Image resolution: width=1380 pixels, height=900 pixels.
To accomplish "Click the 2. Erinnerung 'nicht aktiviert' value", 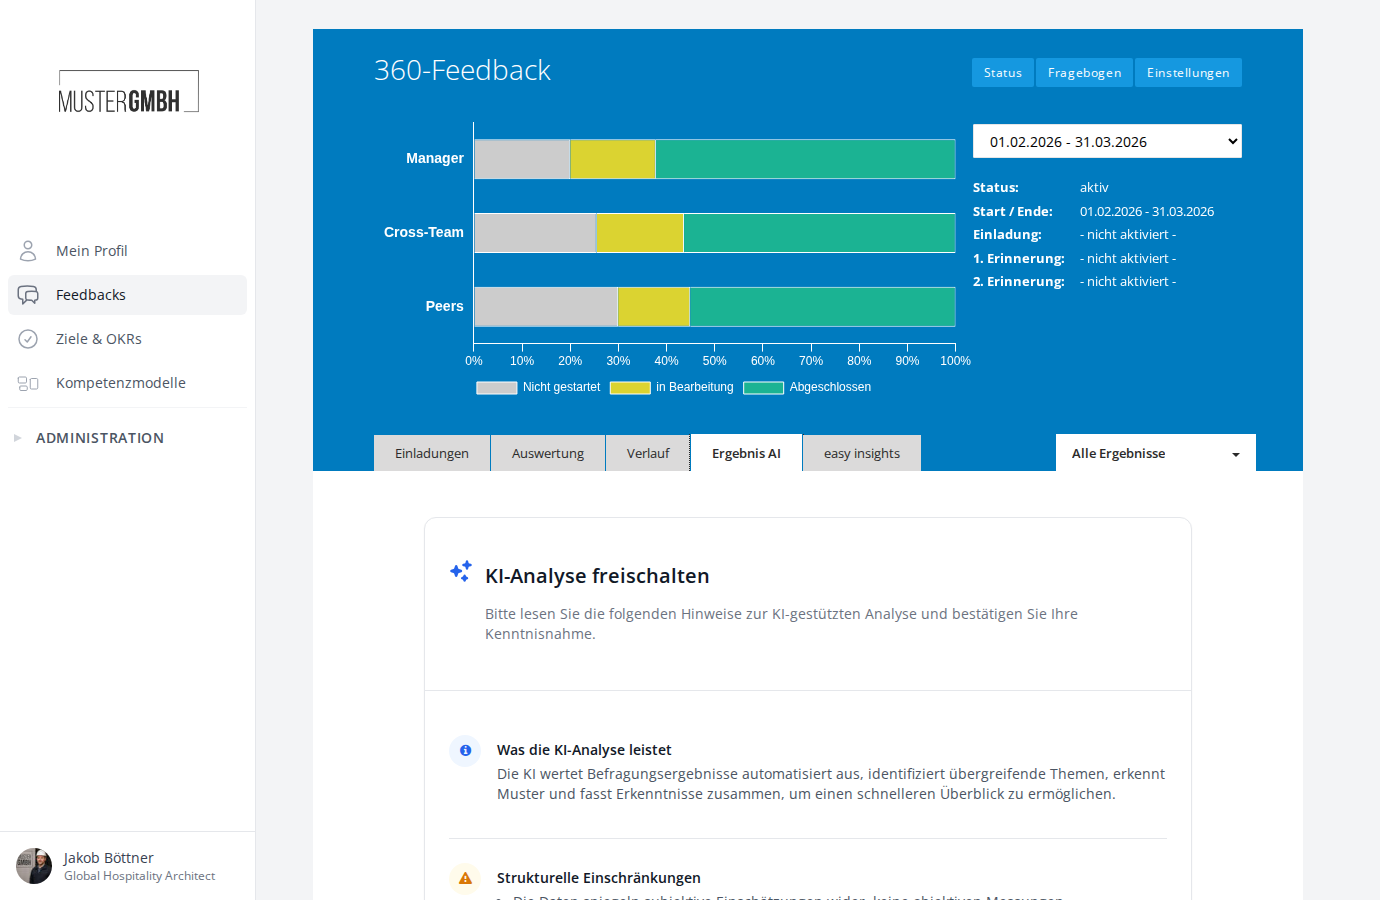I will pos(1128,281).
